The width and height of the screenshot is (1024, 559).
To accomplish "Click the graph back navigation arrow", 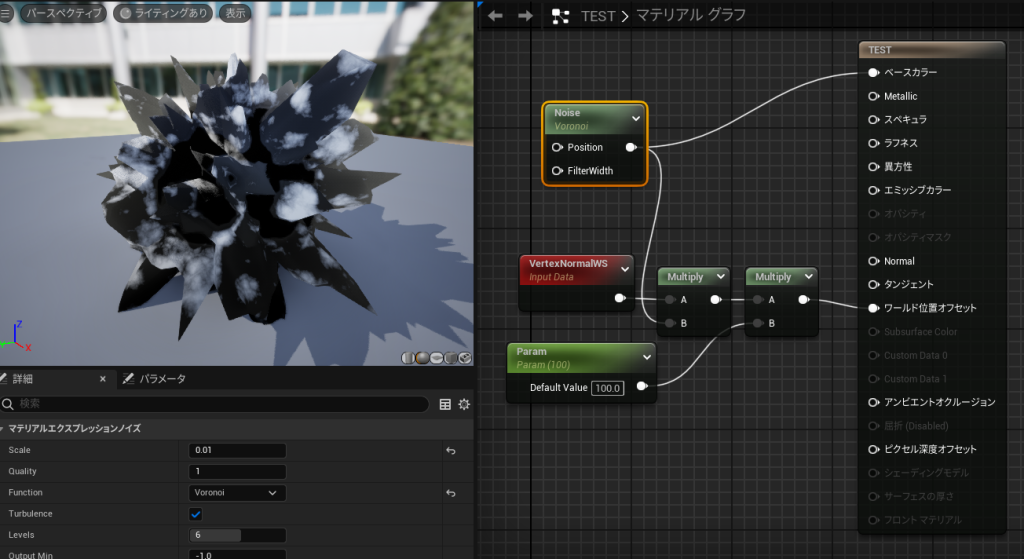I will click(495, 16).
